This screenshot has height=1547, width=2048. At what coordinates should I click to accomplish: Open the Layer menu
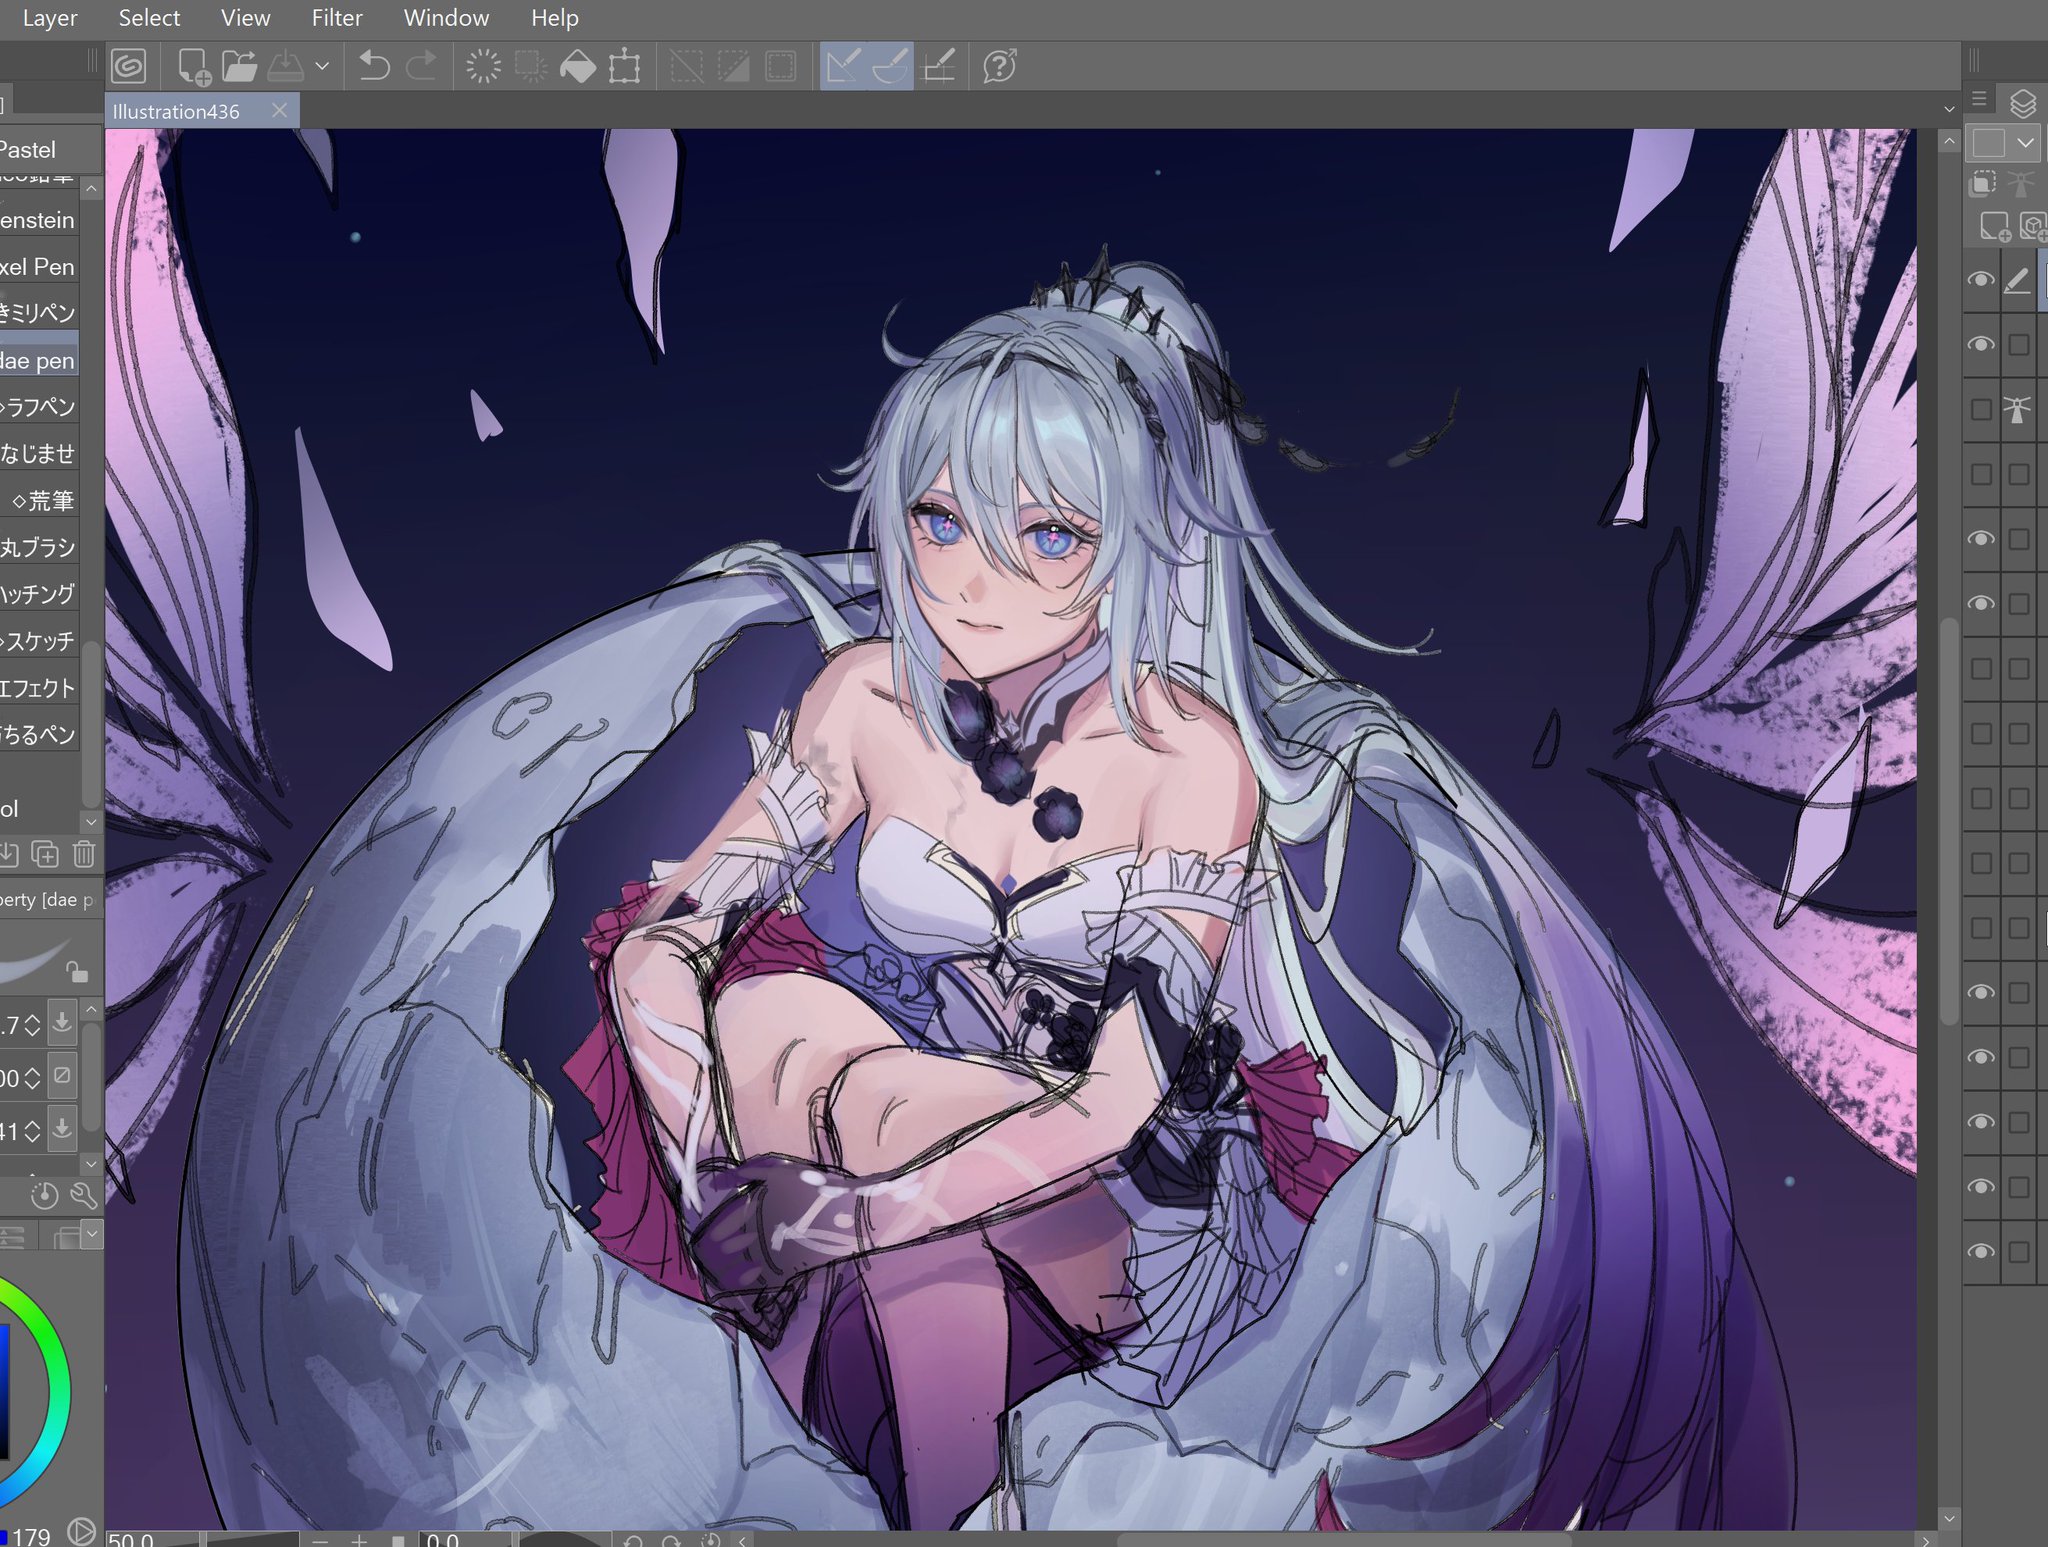50,18
